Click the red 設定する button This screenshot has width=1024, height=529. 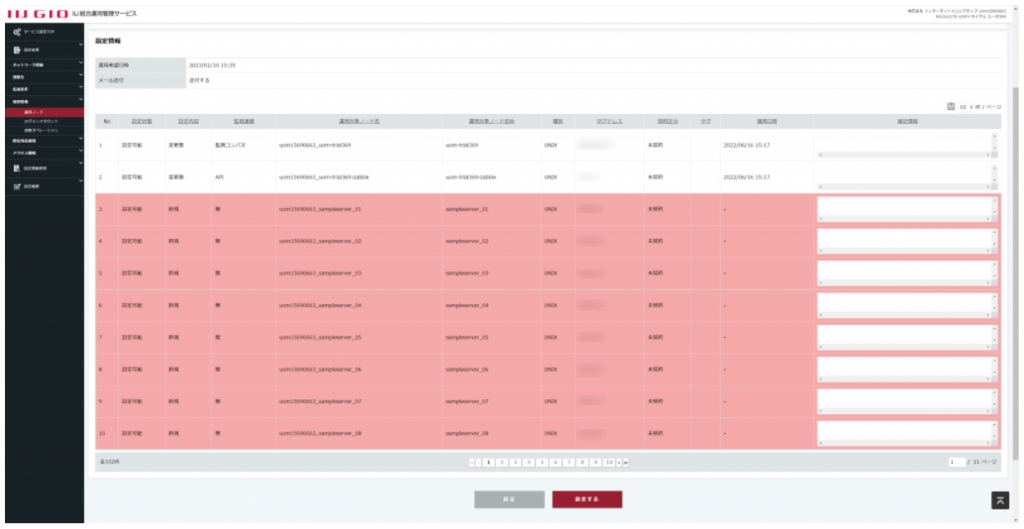[x=587, y=499]
